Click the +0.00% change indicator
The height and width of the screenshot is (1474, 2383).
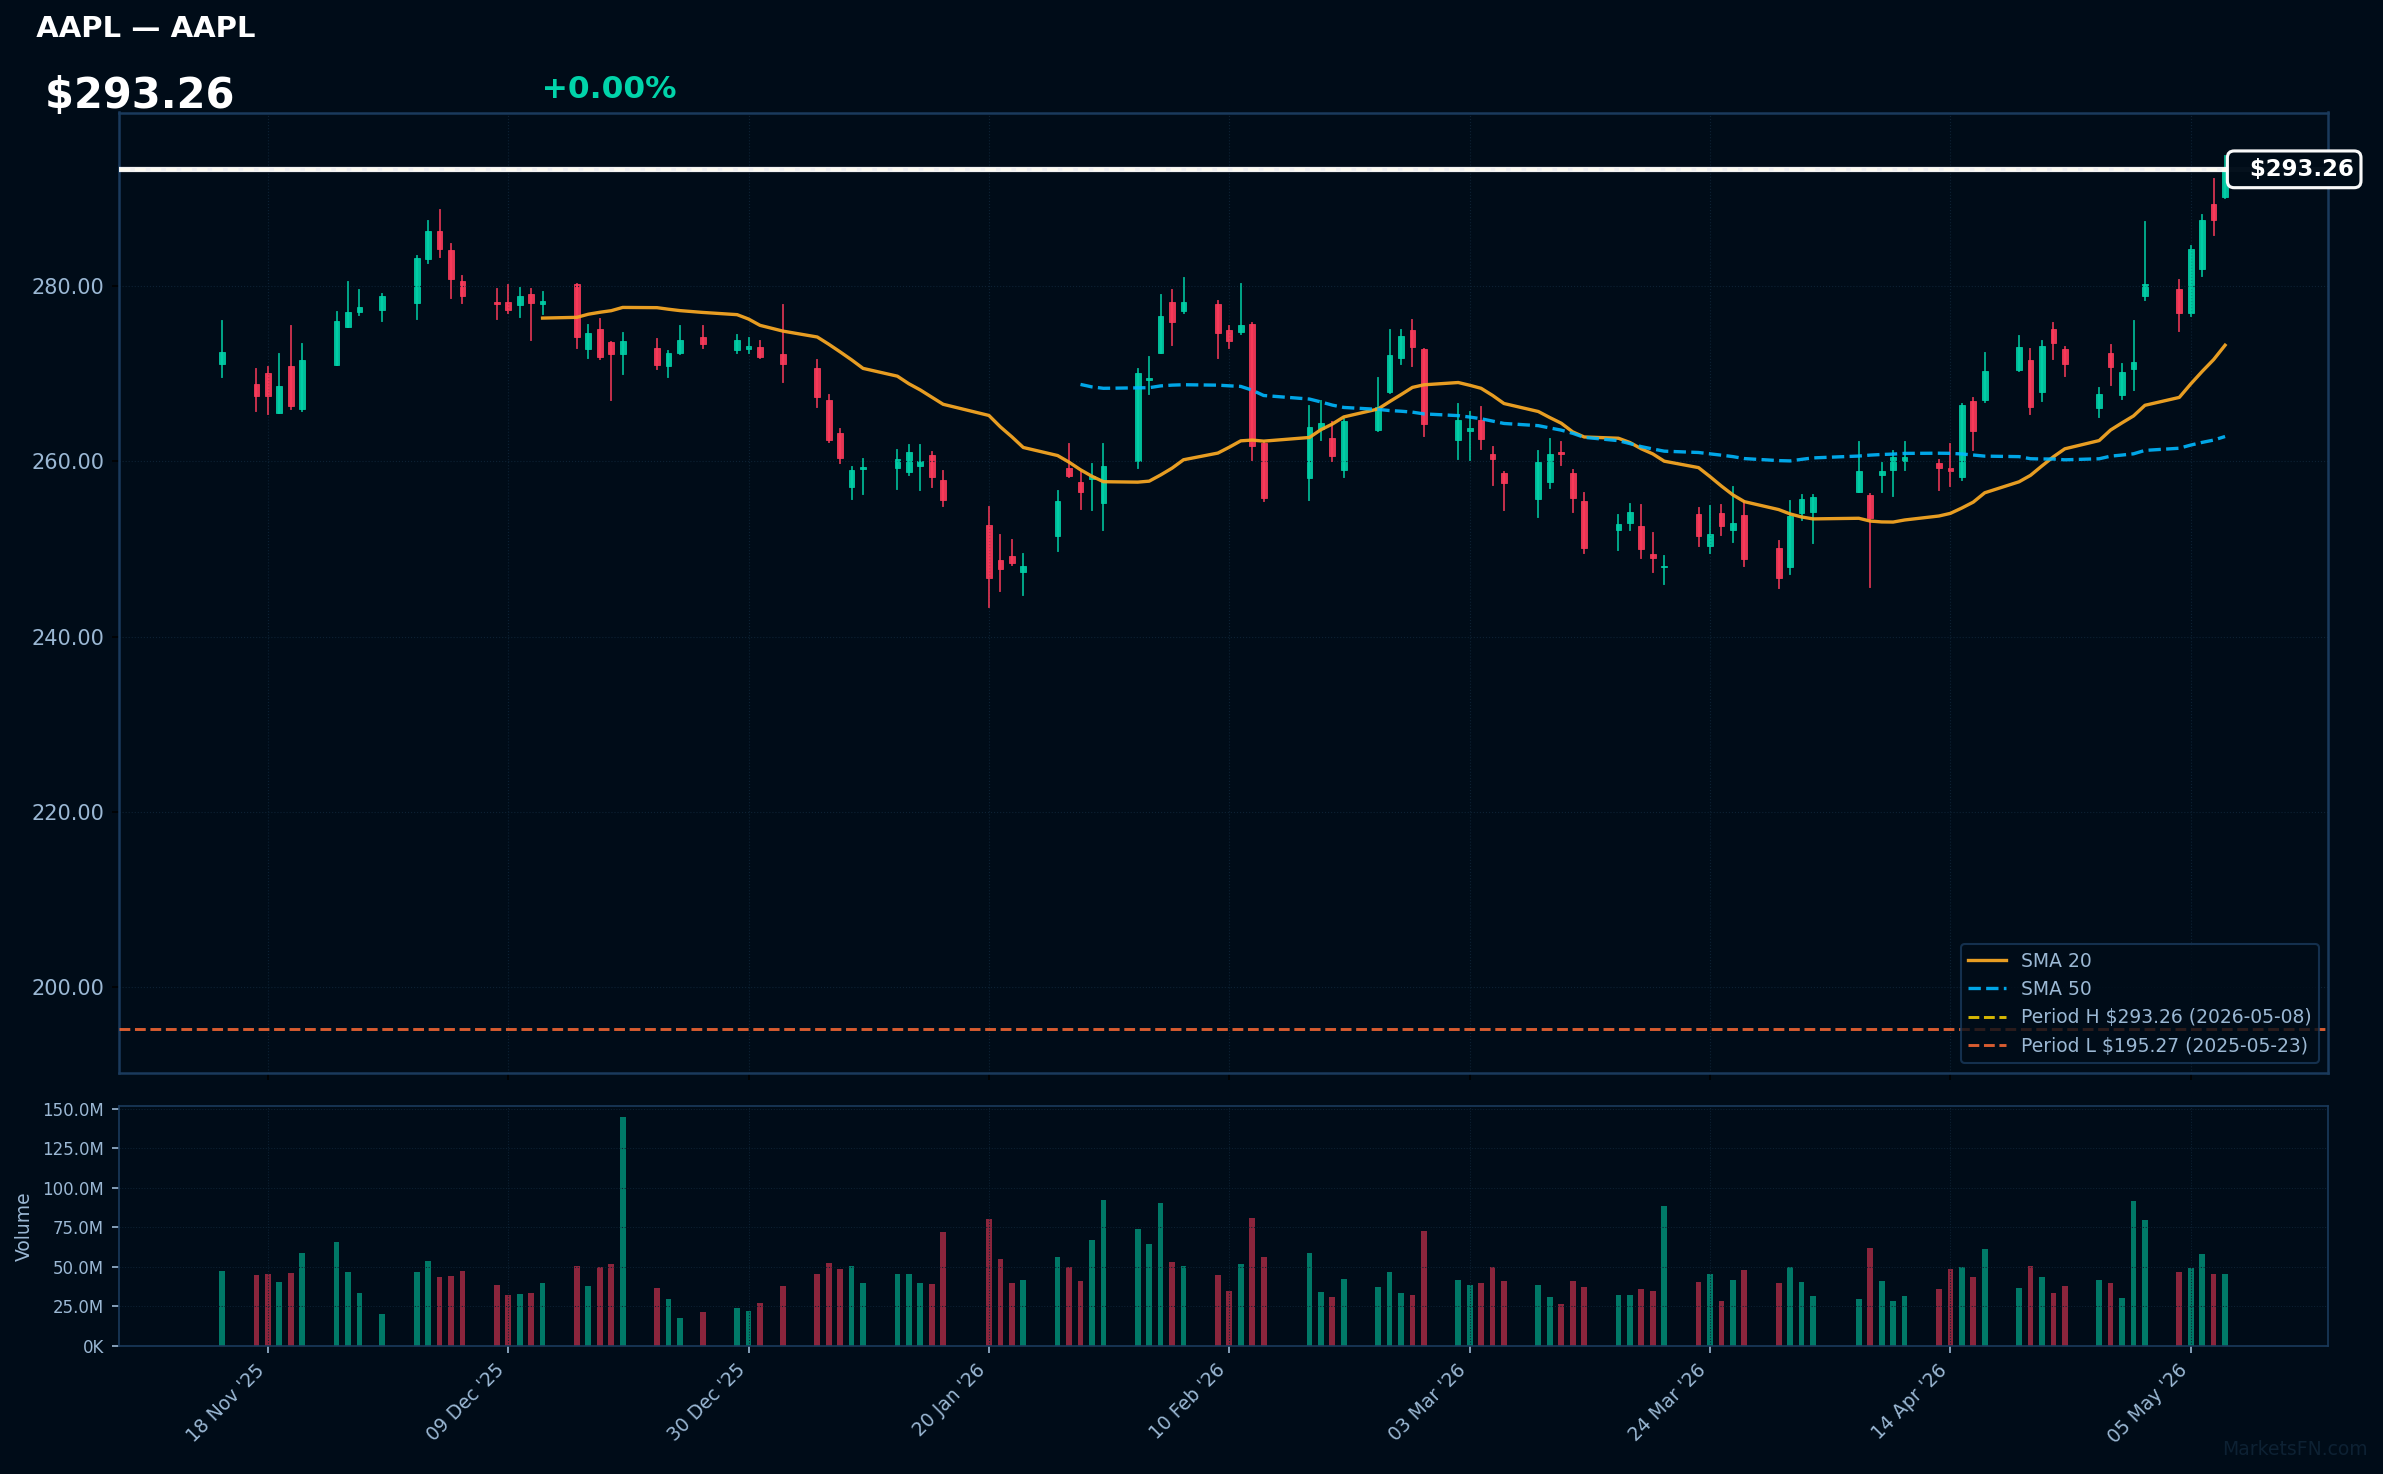tap(609, 88)
